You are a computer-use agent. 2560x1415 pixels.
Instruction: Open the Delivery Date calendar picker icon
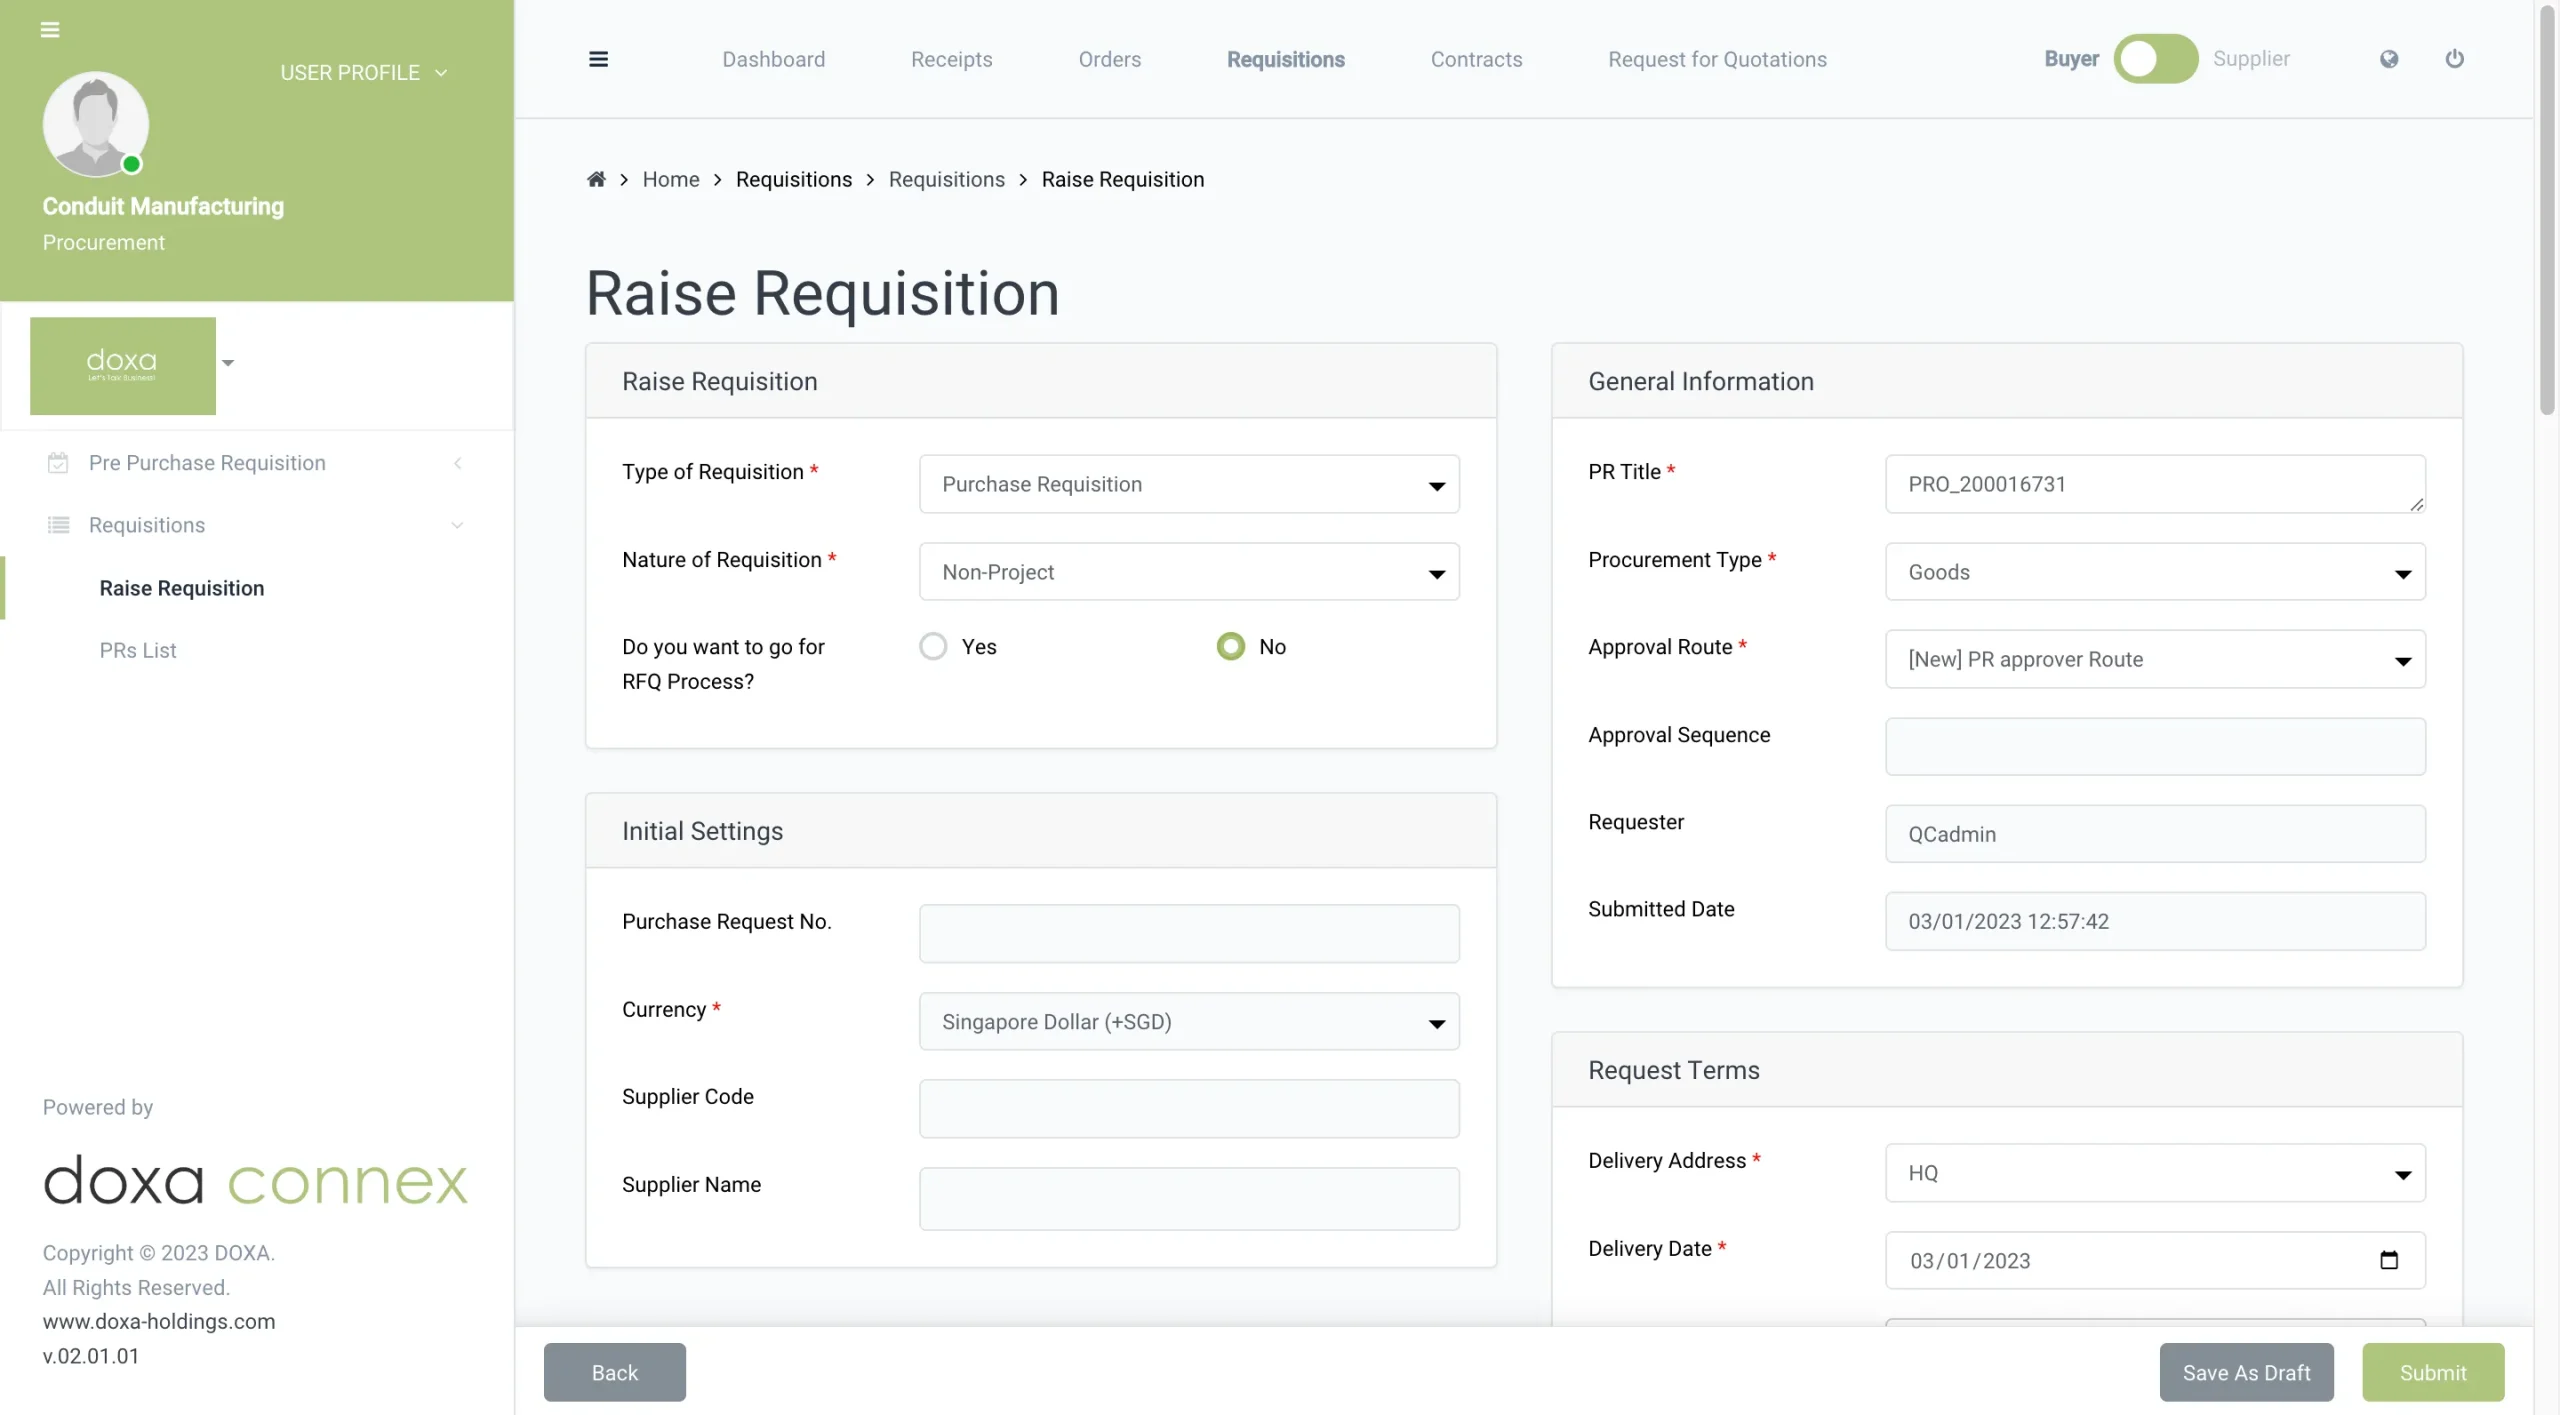point(2388,1260)
